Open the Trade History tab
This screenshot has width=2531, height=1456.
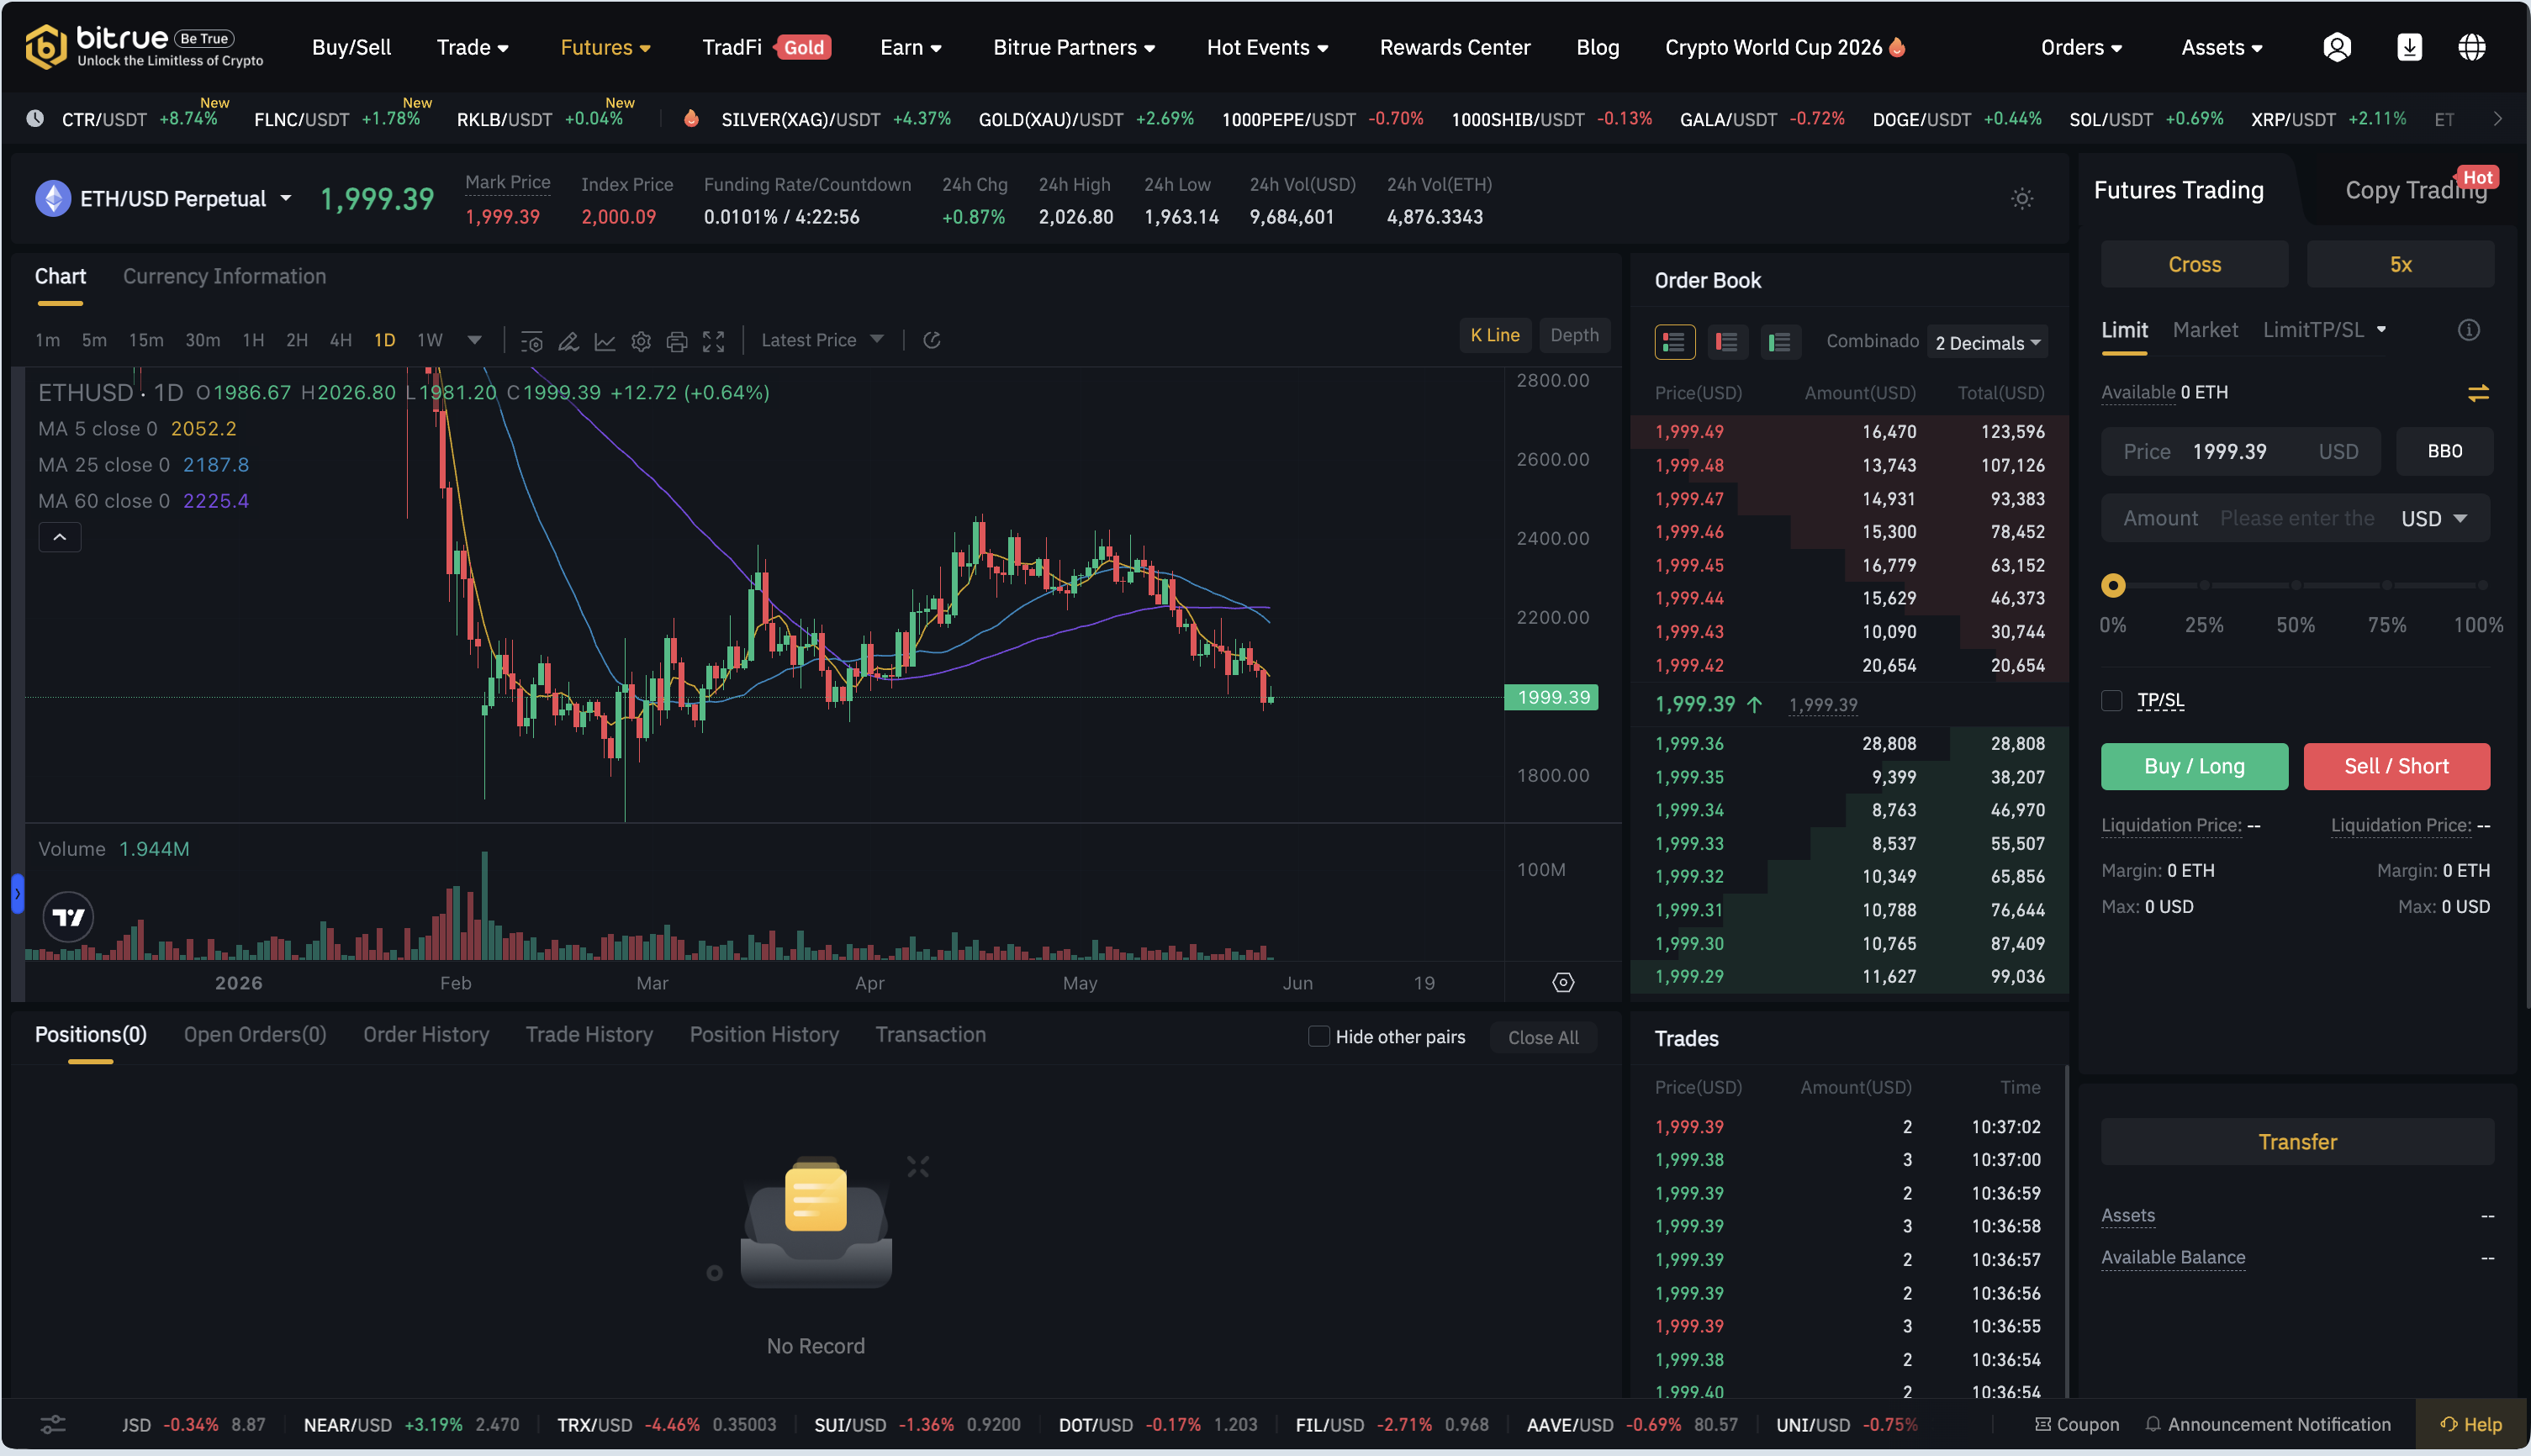pos(589,1034)
